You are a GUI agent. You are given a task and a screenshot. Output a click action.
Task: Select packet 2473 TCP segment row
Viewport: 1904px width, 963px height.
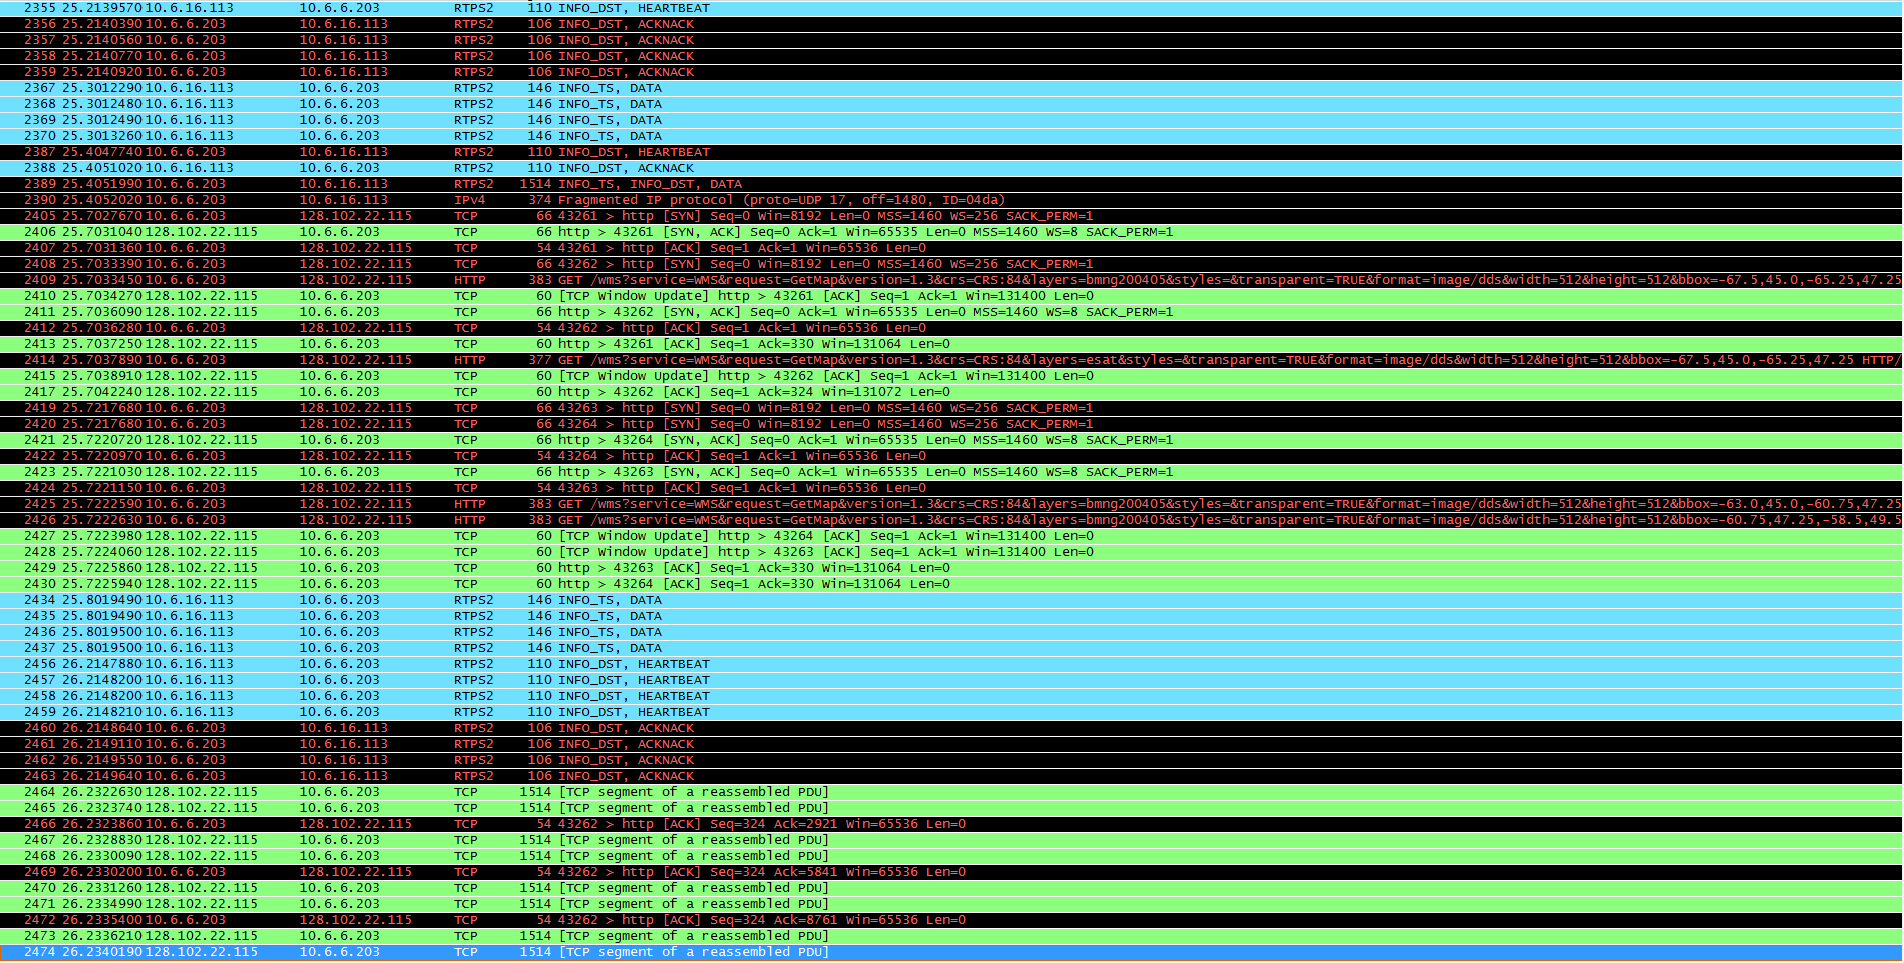pyautogui.click(x=952, y=936)
